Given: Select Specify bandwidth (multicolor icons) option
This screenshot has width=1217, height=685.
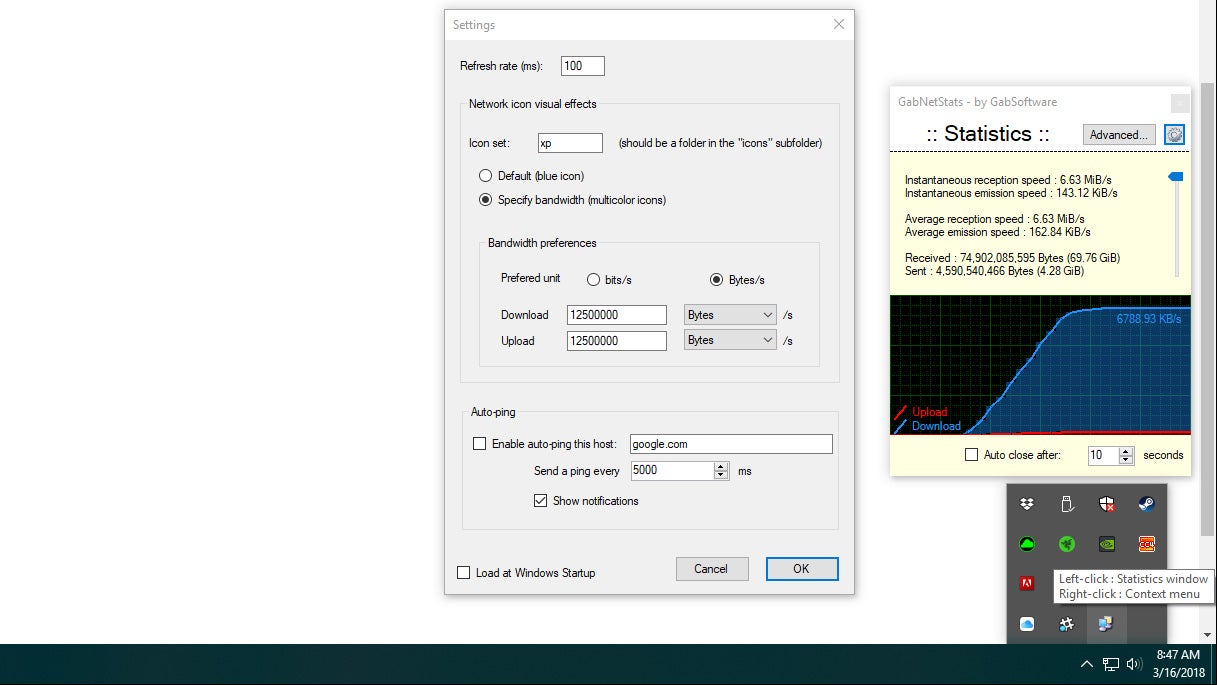Looking at the screenshot, I should tap(486, 200).
